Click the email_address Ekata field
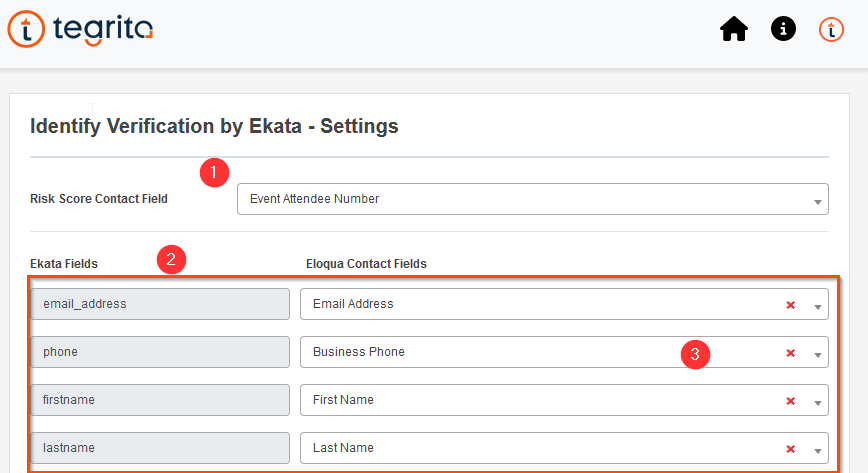 160,304
